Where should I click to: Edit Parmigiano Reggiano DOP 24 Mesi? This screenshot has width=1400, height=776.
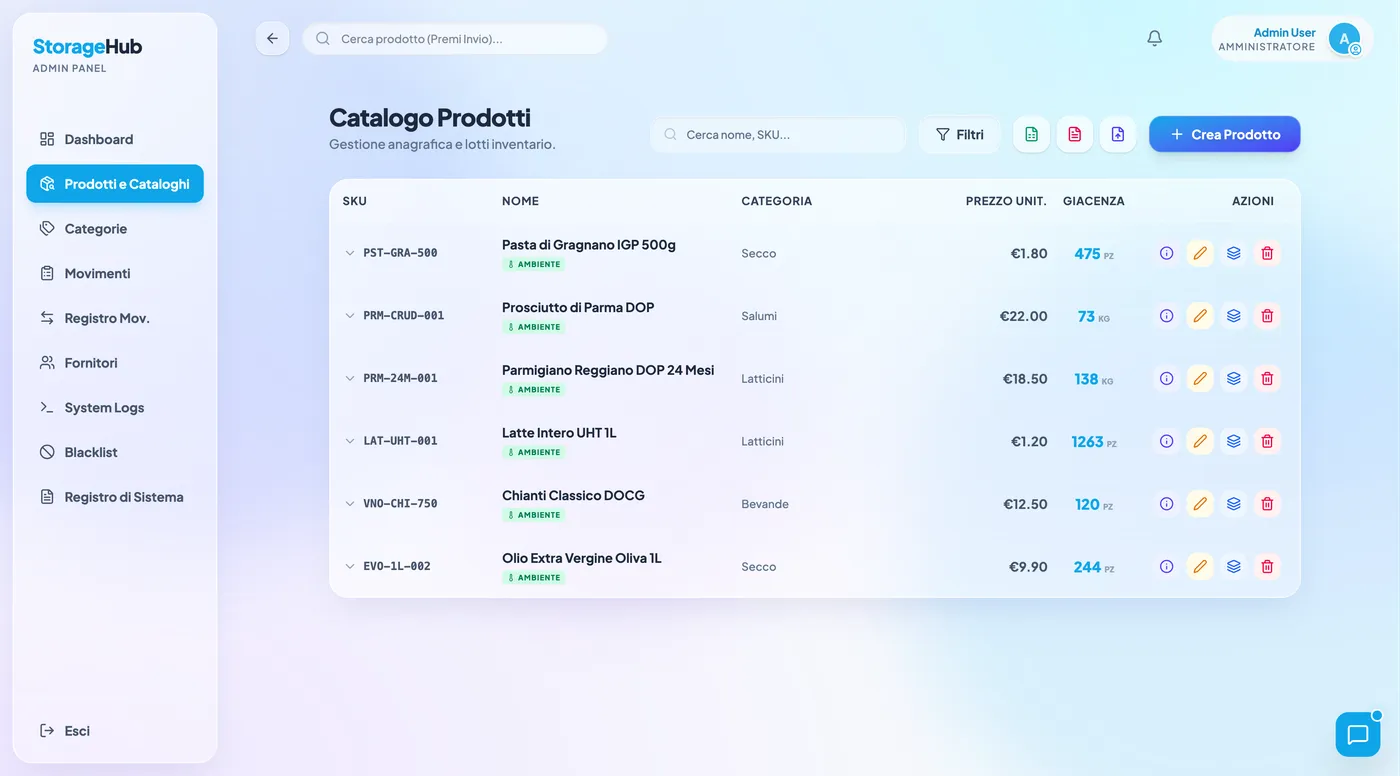(1200, 378)
